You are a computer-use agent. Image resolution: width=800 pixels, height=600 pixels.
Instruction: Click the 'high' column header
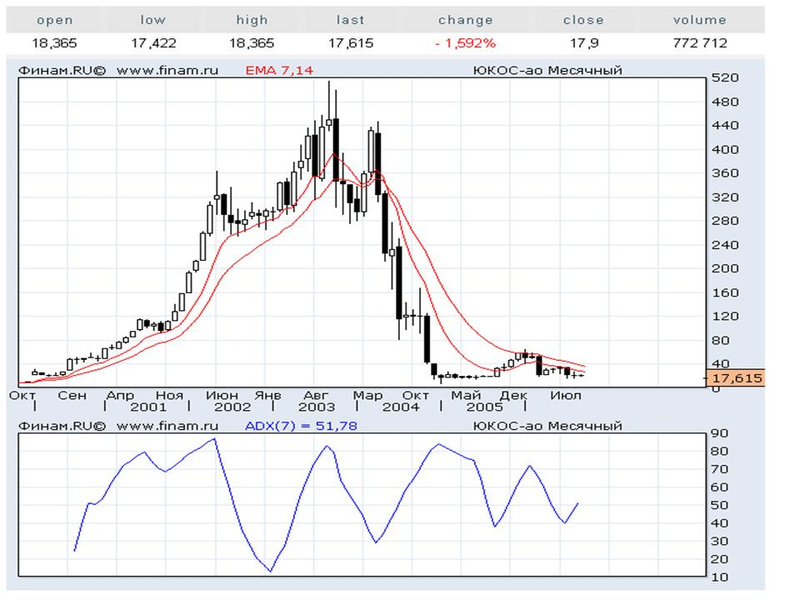pos(251,20)
